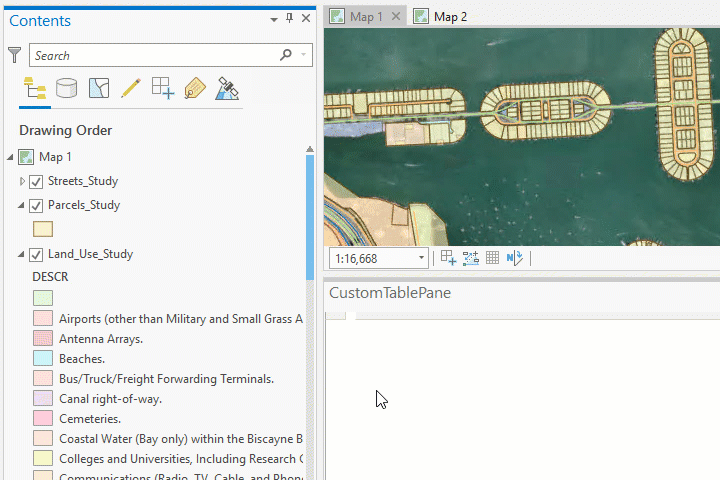Close the Contents pane

(x=306, y=18)
